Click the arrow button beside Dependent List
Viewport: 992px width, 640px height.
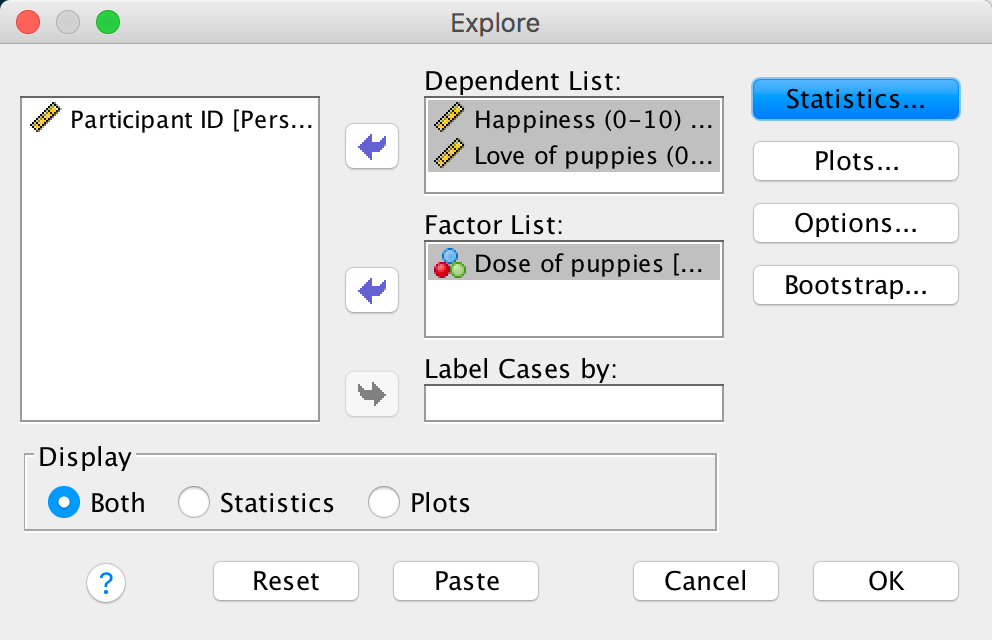pyautogui.click(x=371, y=147)
